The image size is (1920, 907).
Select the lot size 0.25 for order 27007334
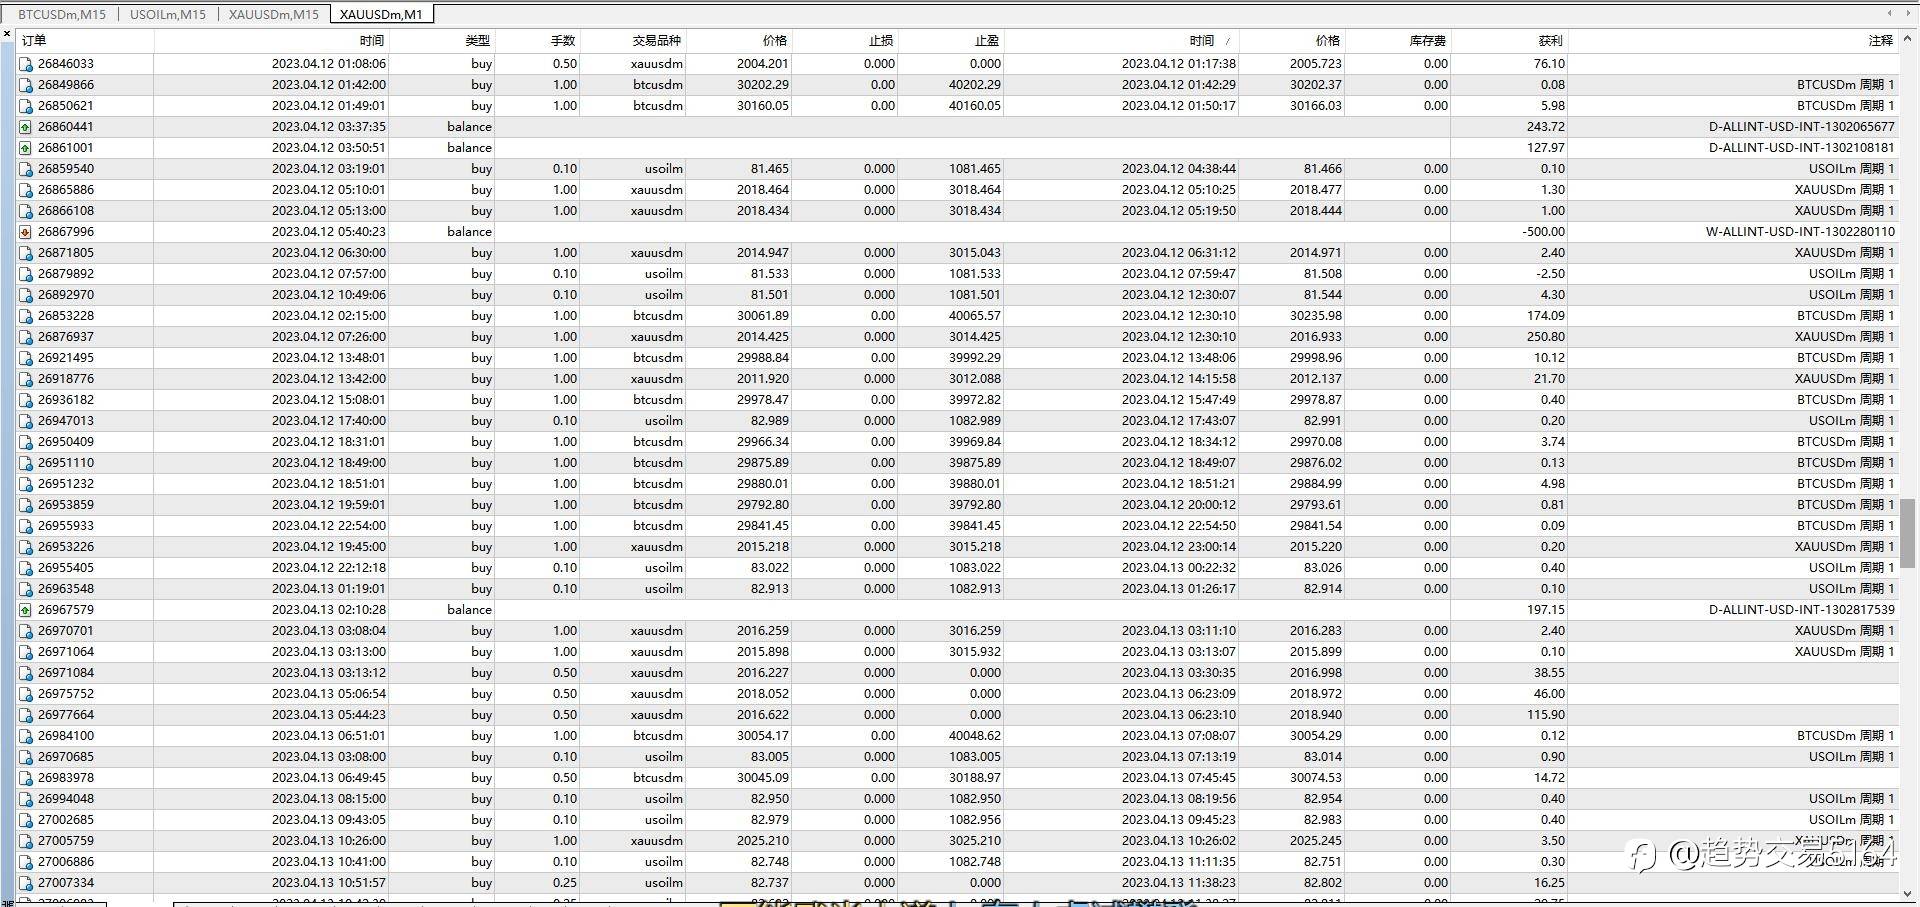tap(565, 883)
